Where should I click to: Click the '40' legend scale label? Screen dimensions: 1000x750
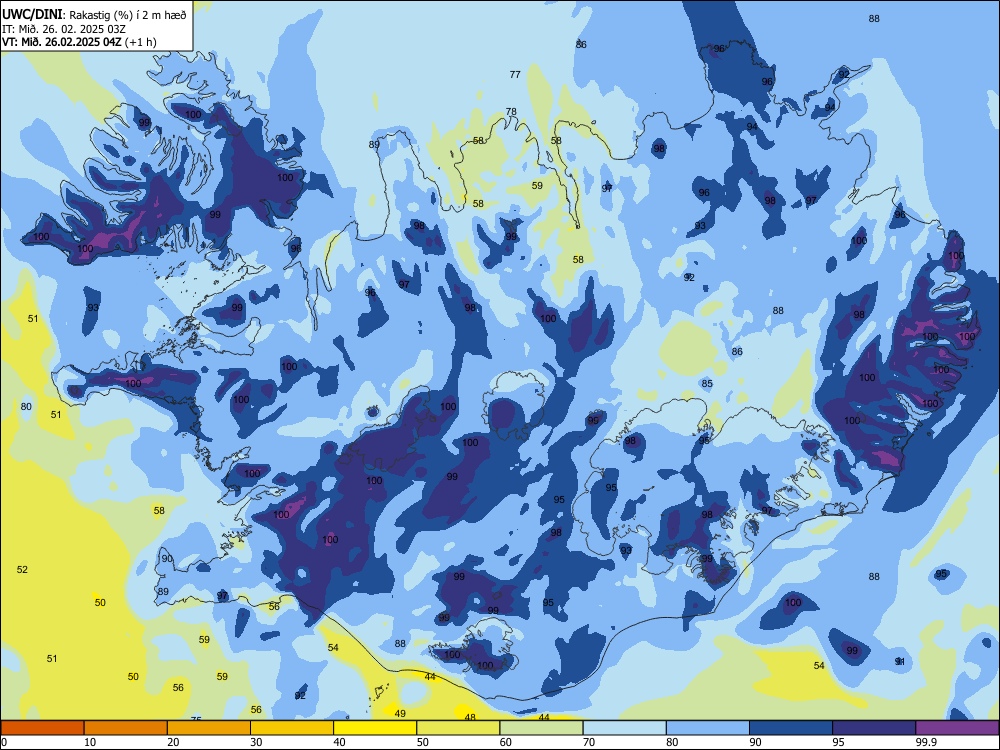tap(339, 742)
